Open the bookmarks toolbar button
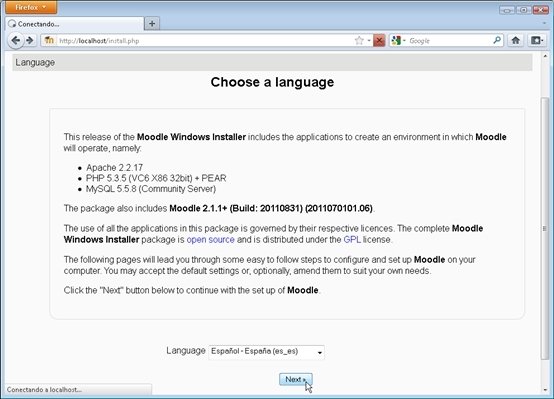This screenshot has width=554, height=399. click(x=537, y=41)
